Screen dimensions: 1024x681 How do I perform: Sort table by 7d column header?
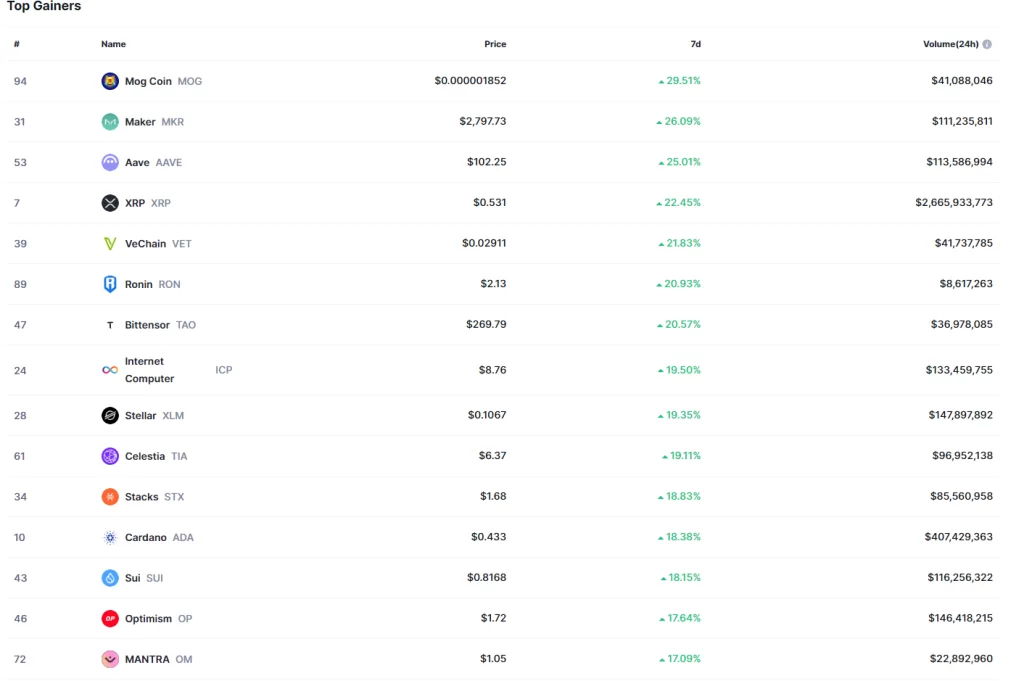click(695, 44)
